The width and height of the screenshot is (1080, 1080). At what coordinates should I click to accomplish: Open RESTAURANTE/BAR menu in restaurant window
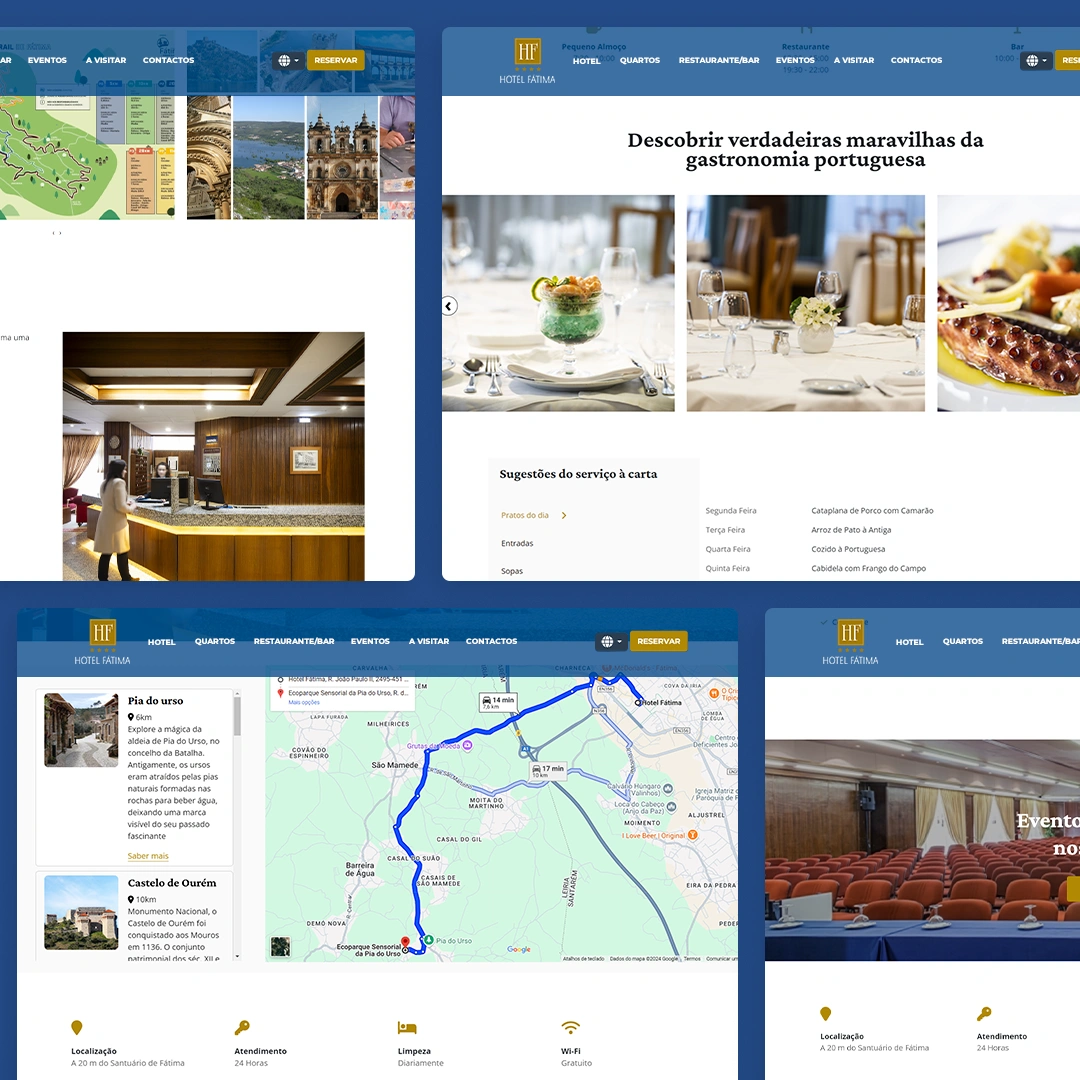coord(719,61)
